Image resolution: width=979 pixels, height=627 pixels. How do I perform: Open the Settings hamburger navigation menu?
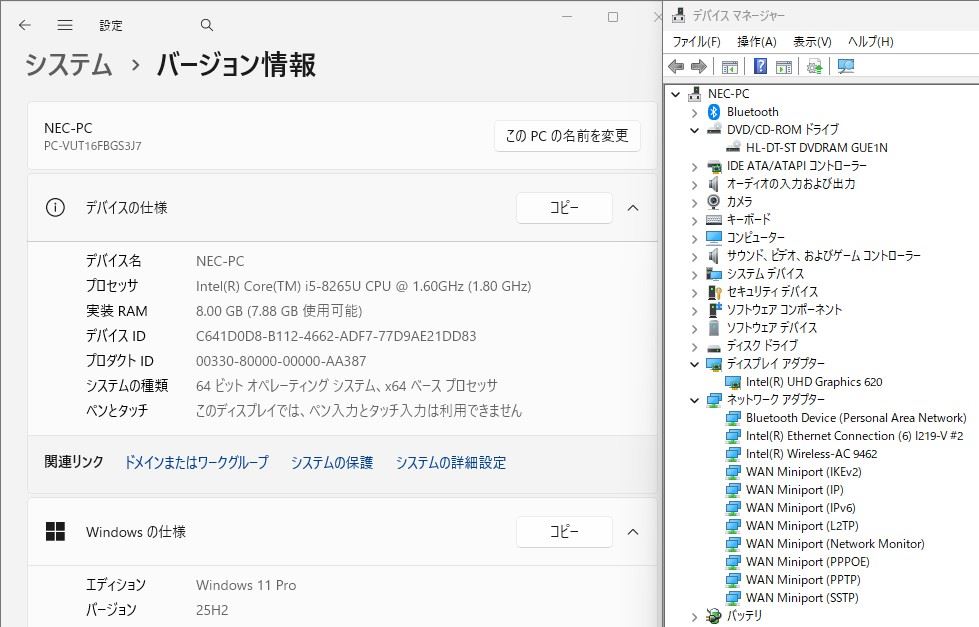(x=65, y=25)
